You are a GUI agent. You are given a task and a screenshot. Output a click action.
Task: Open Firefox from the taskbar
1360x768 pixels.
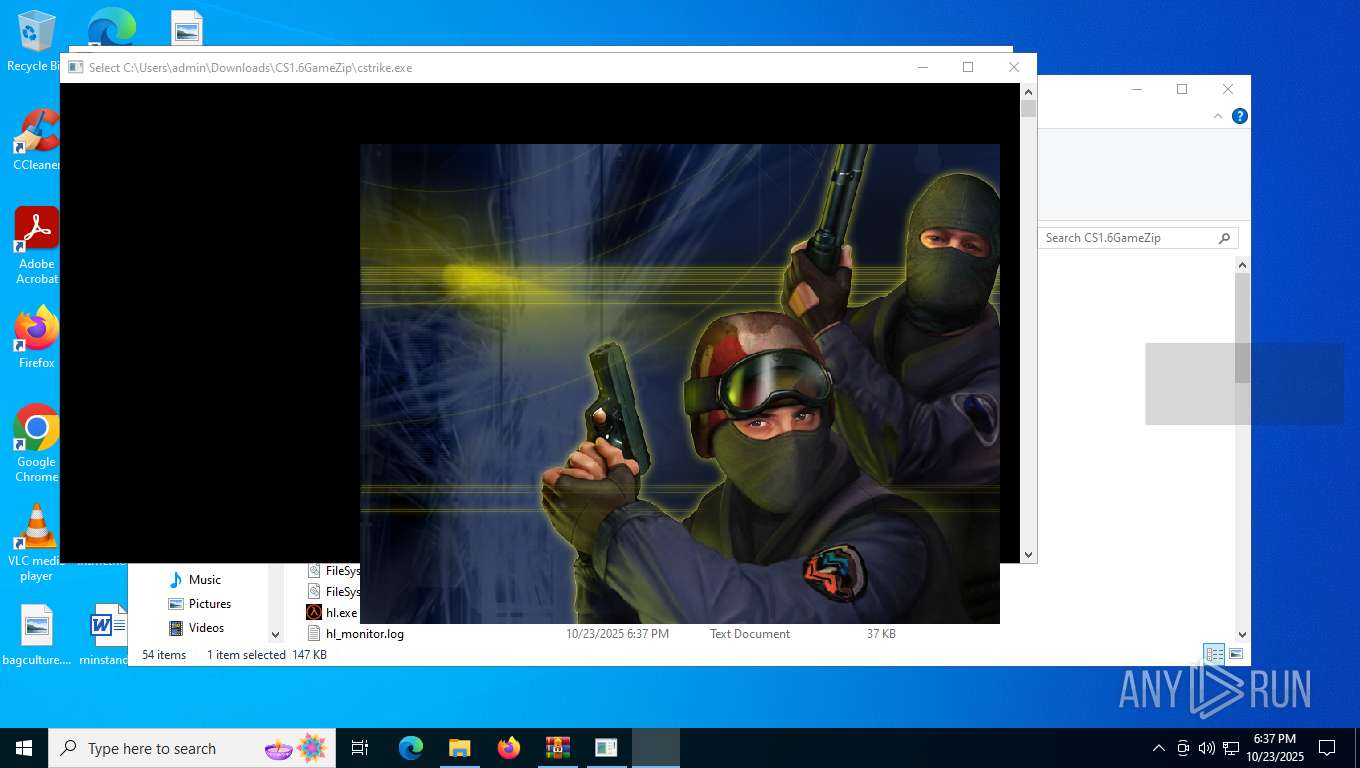point(509,748)
